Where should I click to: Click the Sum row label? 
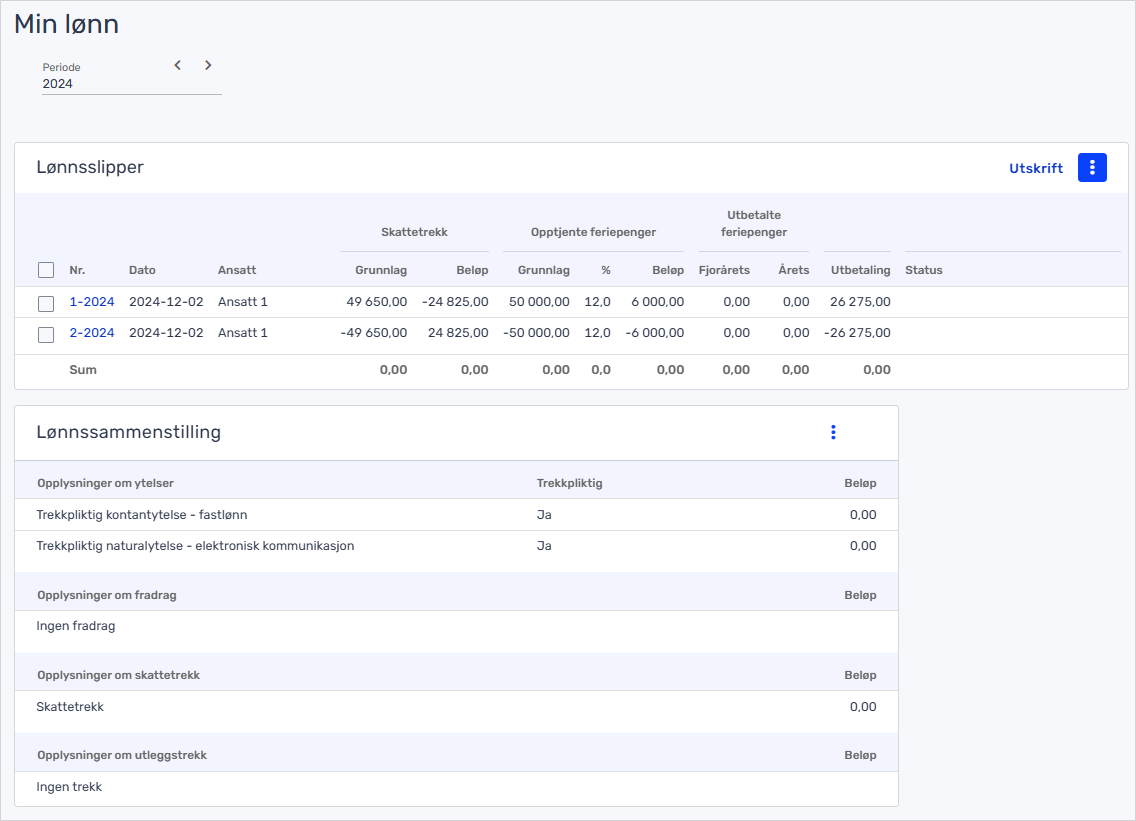(x=83, y=370)
